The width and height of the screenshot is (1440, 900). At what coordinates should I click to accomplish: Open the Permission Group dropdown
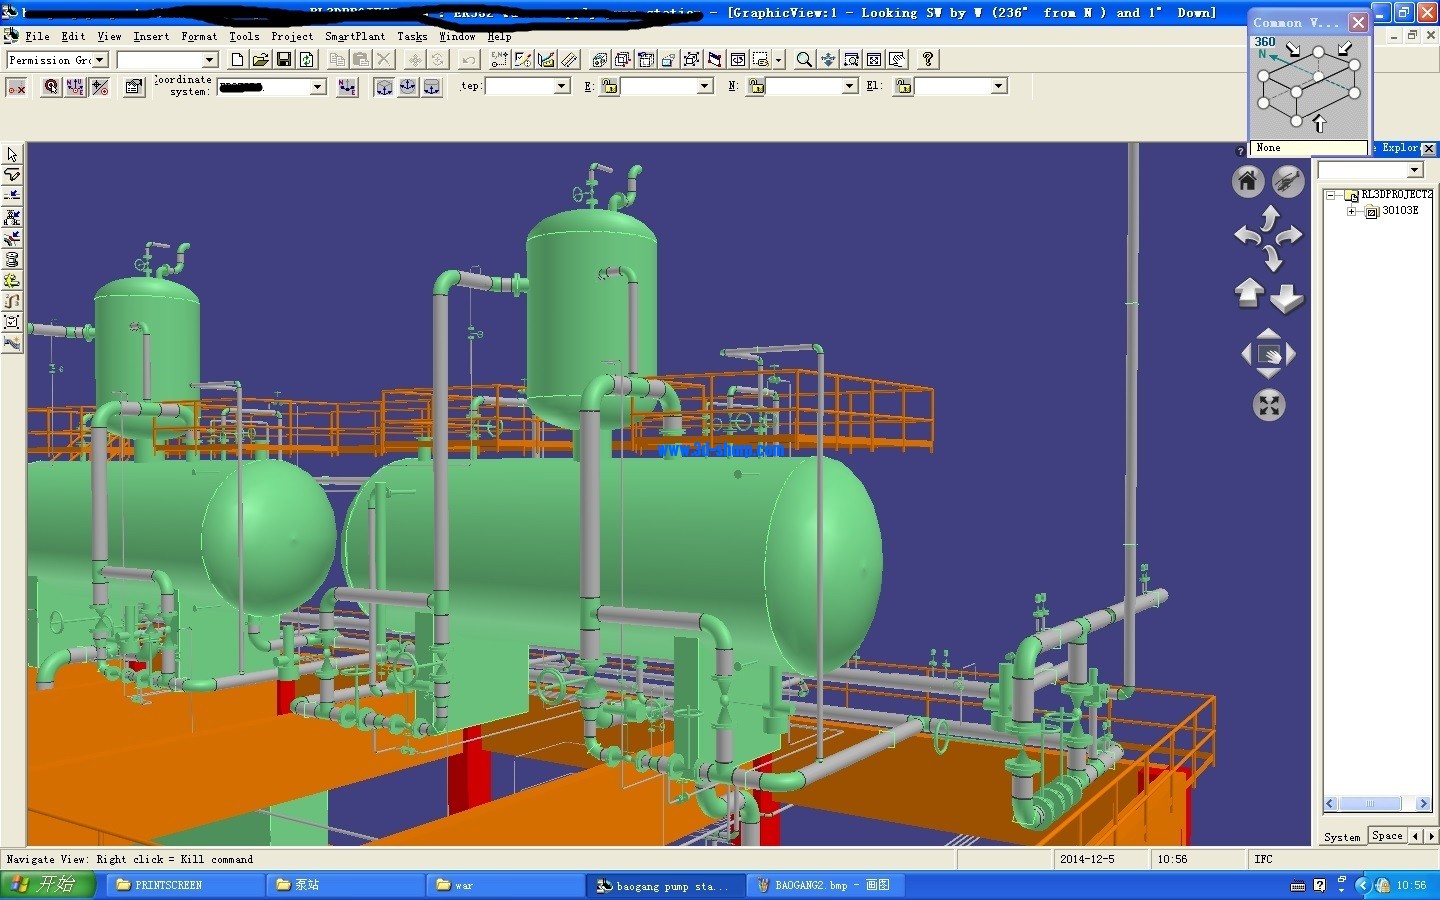[x=99, y=60]
